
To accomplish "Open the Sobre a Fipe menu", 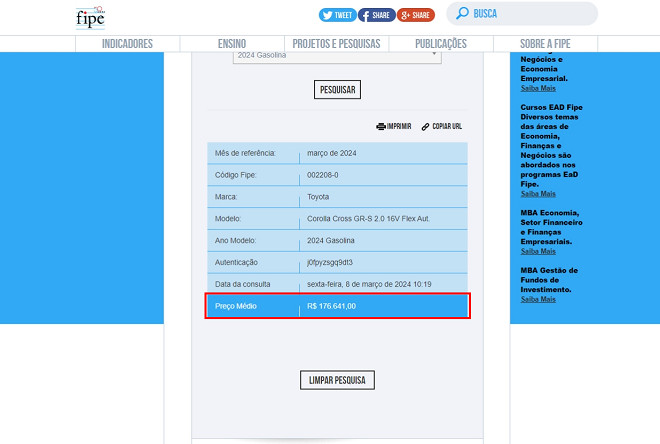I will pos(545,44).
